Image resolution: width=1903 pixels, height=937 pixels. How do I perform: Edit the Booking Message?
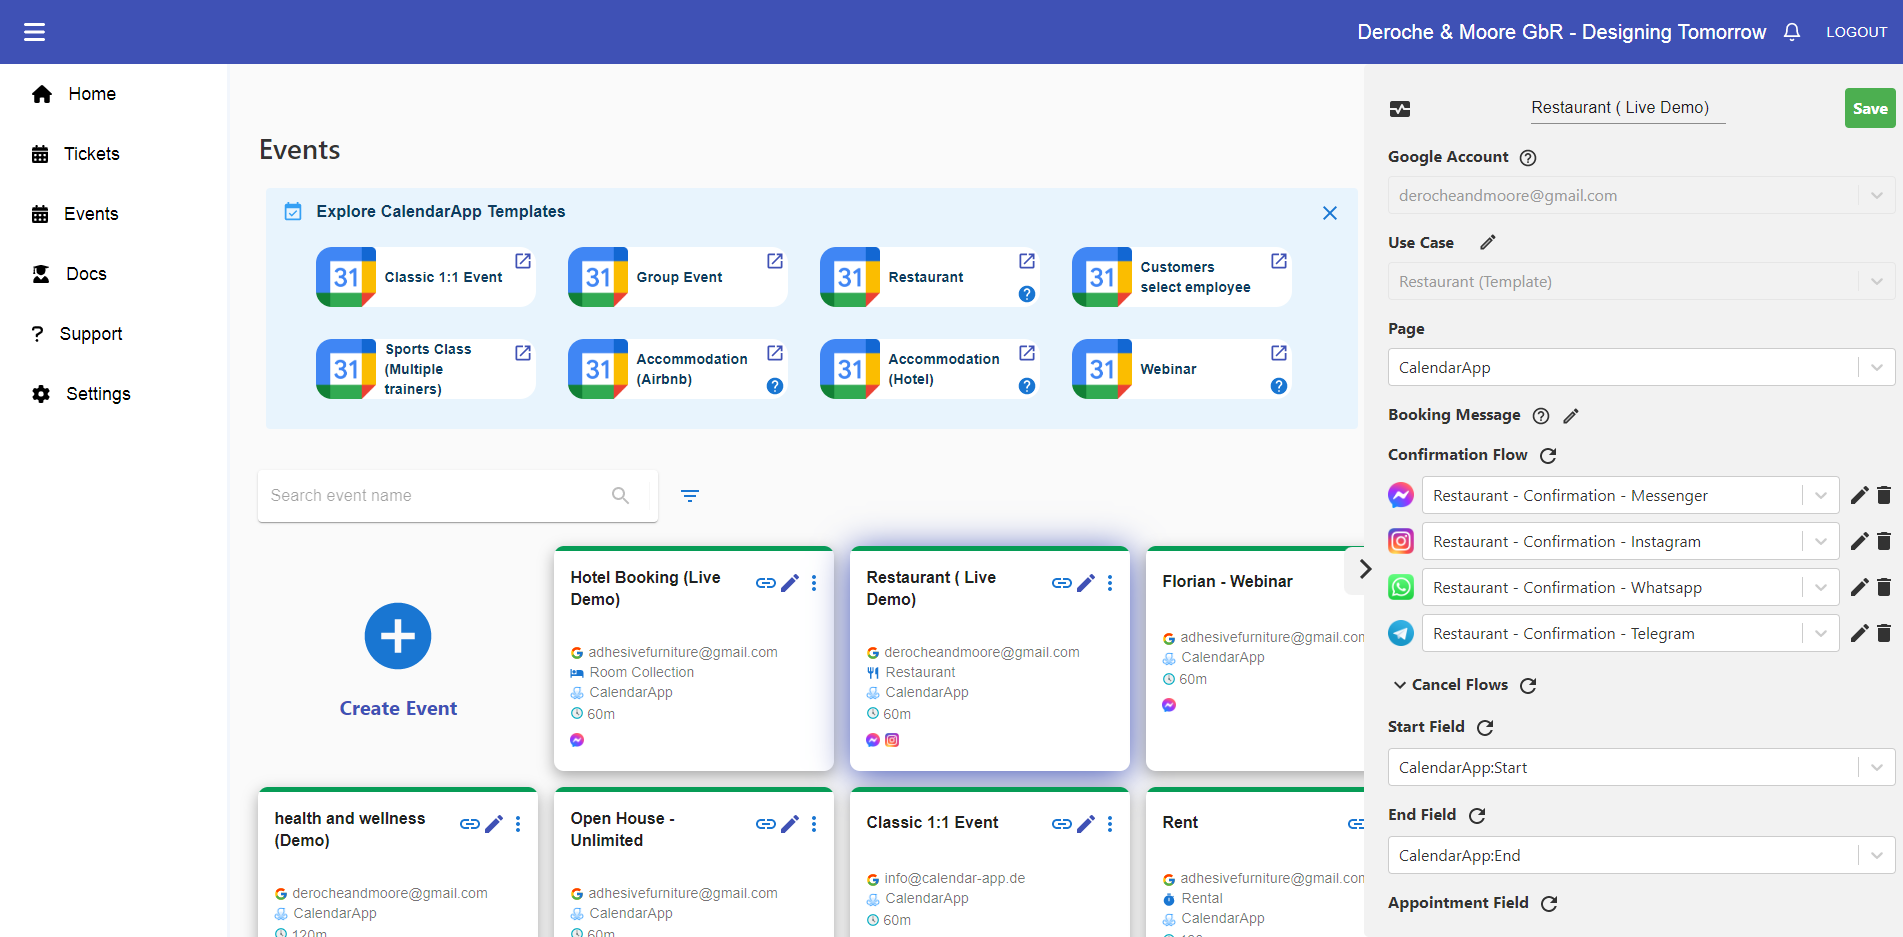point(1571,416)
